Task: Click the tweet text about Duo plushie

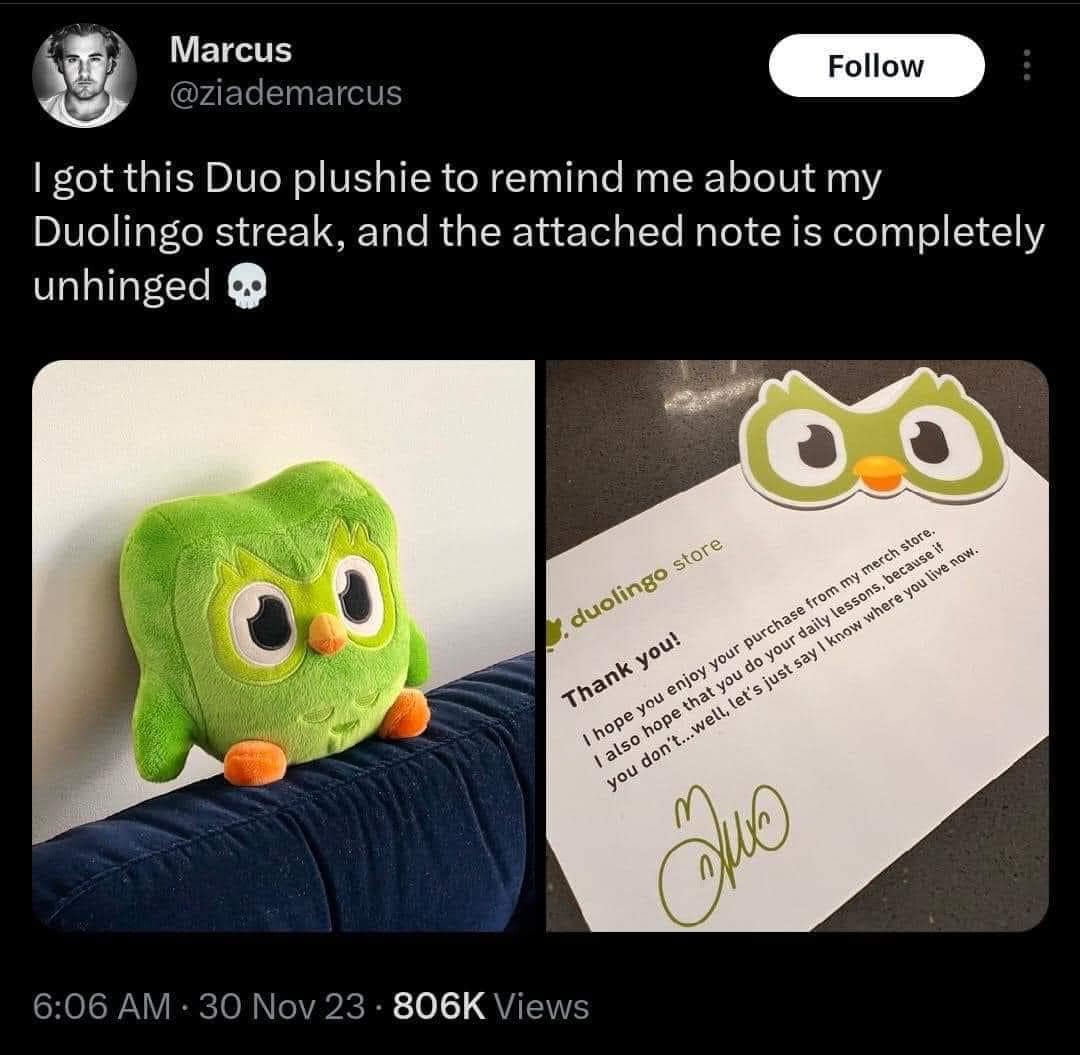Action: [x=539, y=231]
